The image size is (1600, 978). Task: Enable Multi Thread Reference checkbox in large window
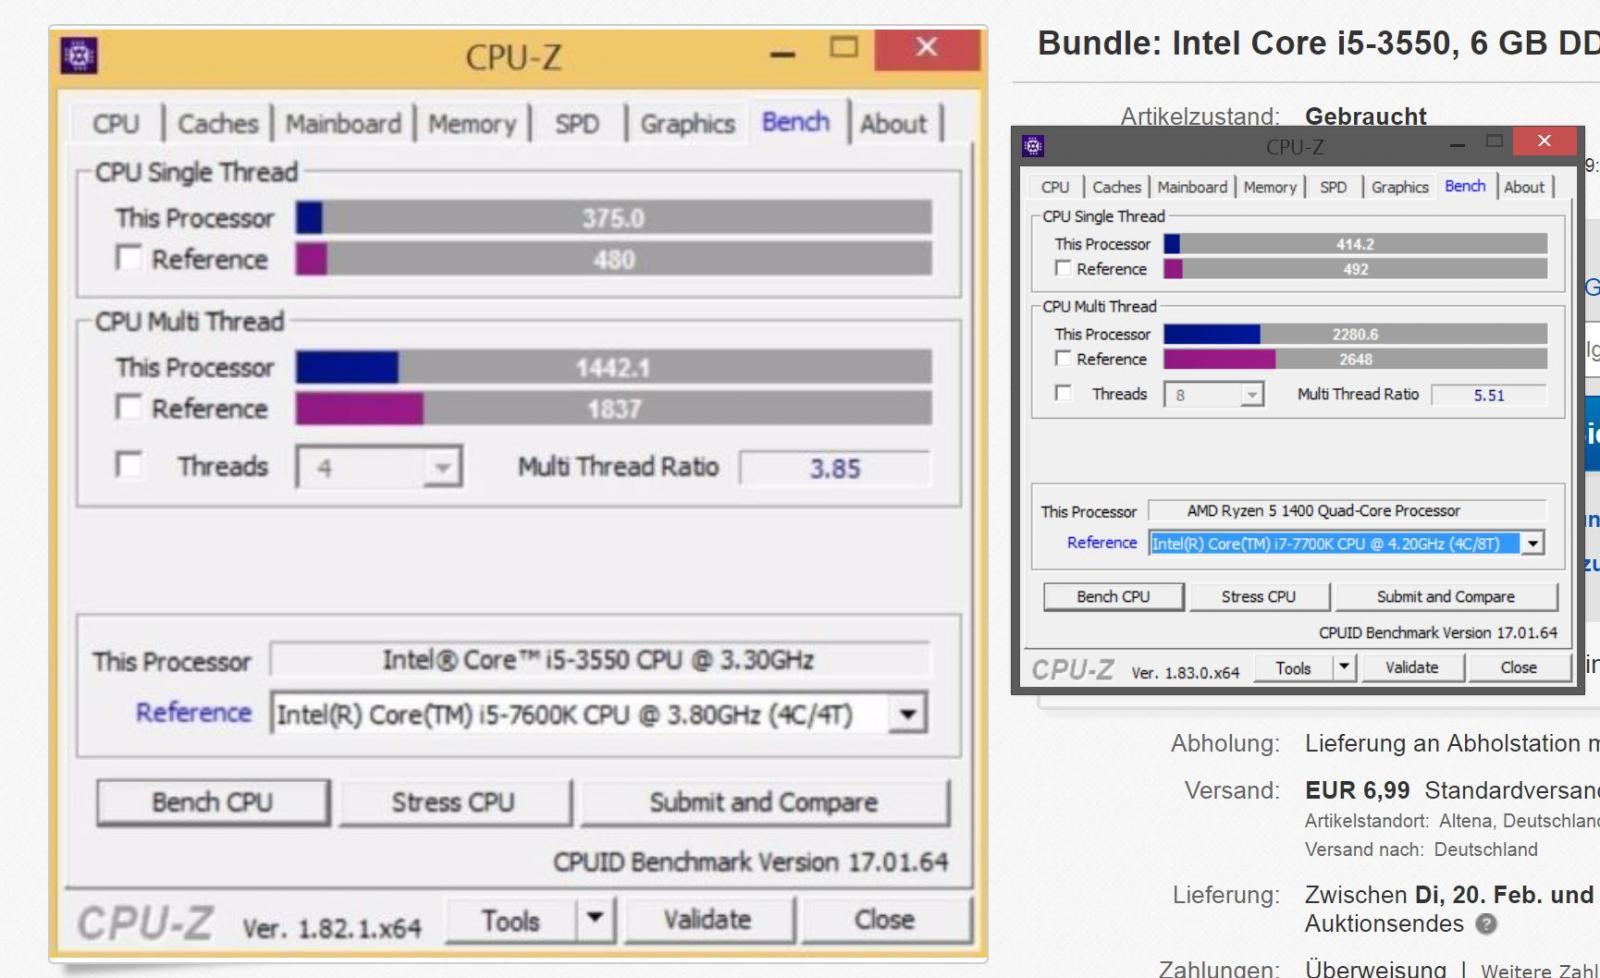[128, 407]
